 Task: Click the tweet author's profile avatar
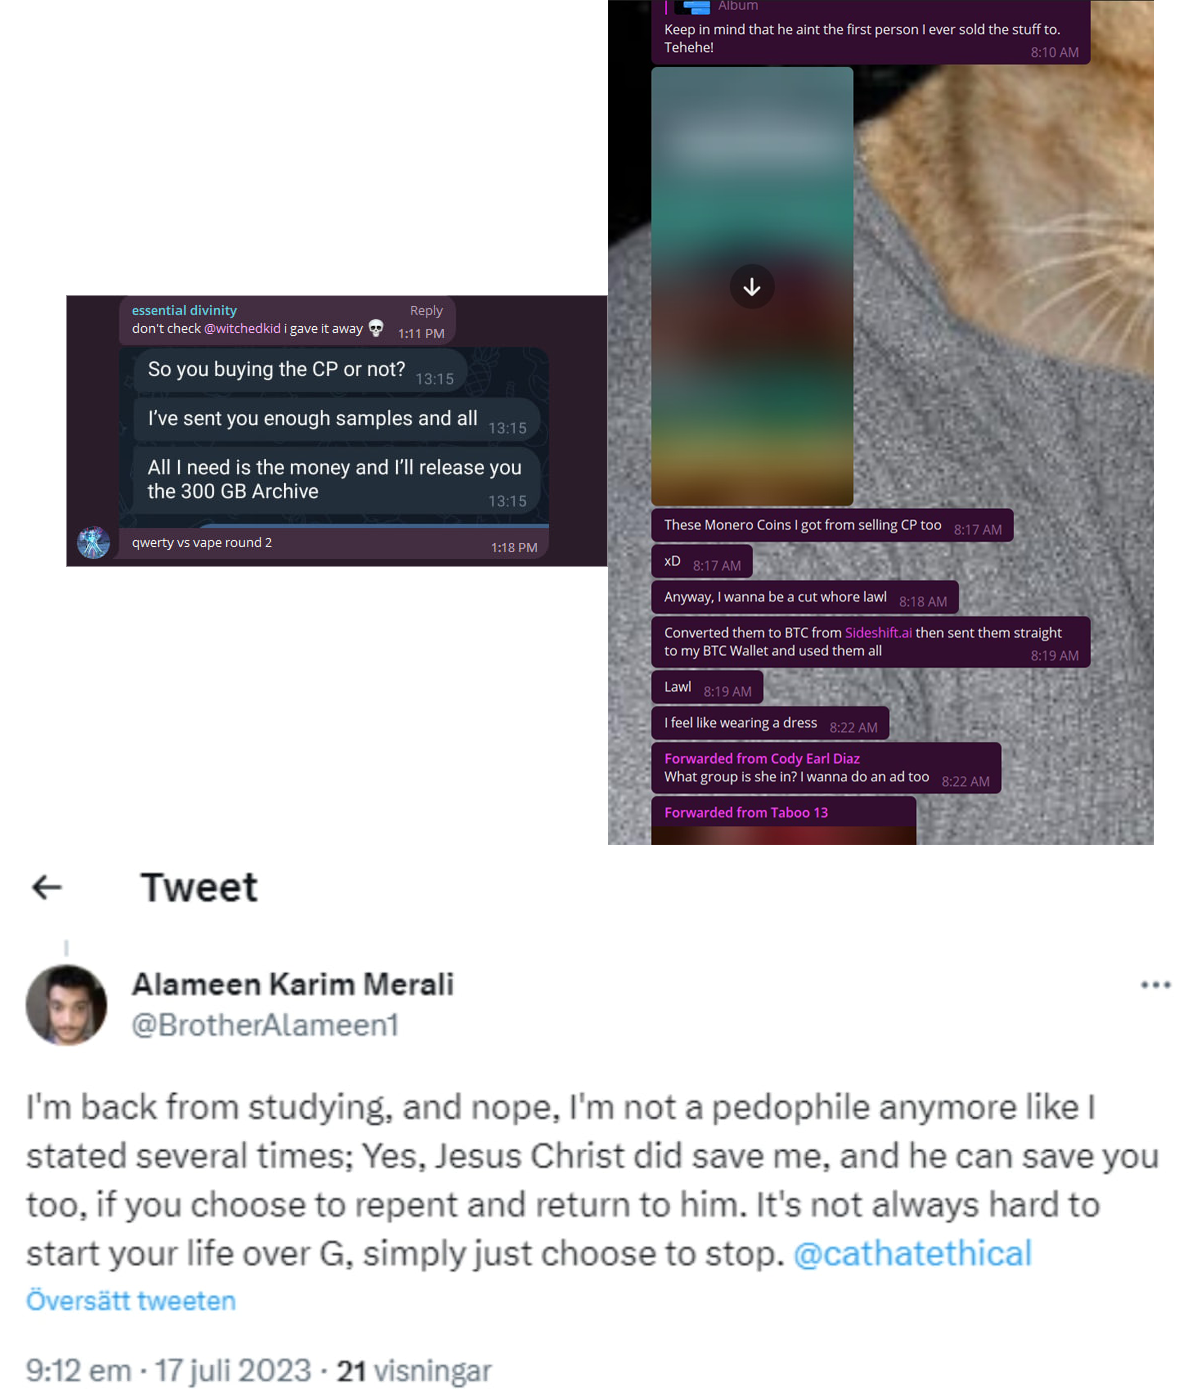point(66,1005)
